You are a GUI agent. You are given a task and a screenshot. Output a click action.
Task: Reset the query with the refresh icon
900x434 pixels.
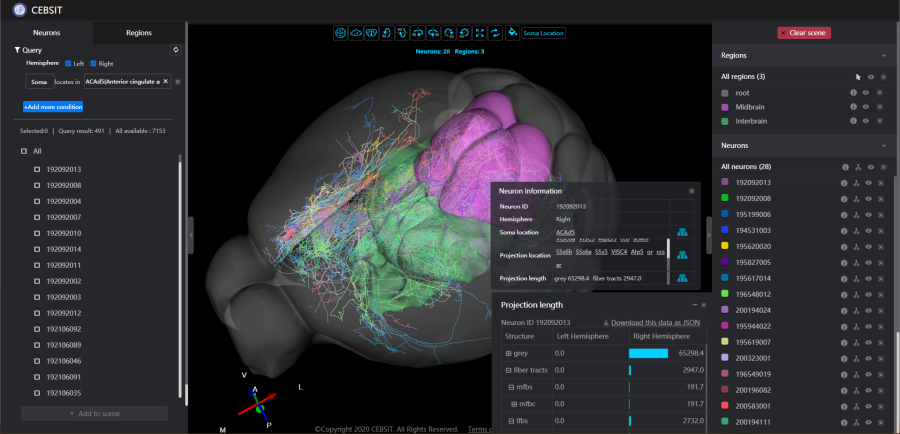pos(176,49)
